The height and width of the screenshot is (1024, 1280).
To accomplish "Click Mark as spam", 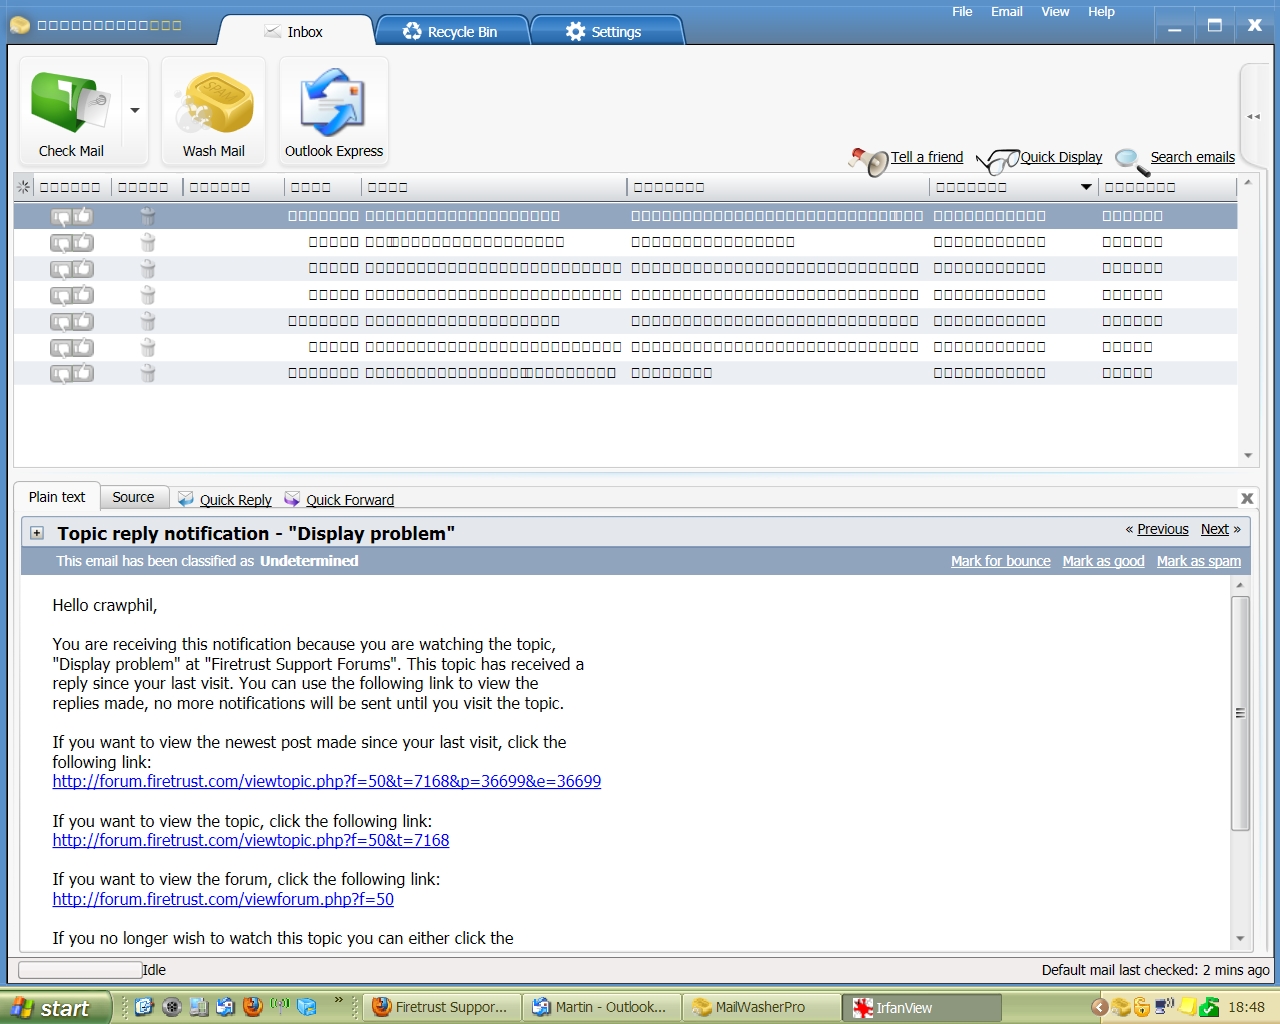I will coord(1198,561).
